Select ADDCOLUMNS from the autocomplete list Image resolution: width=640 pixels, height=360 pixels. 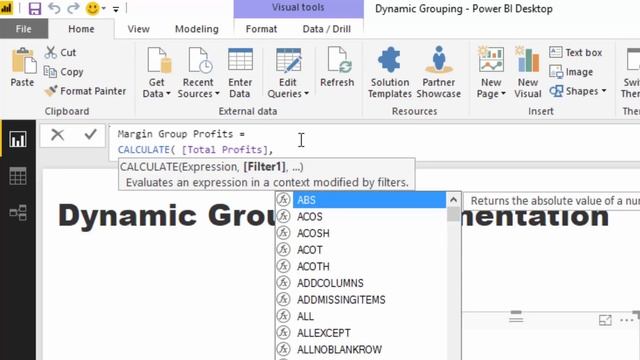[361, 283]
